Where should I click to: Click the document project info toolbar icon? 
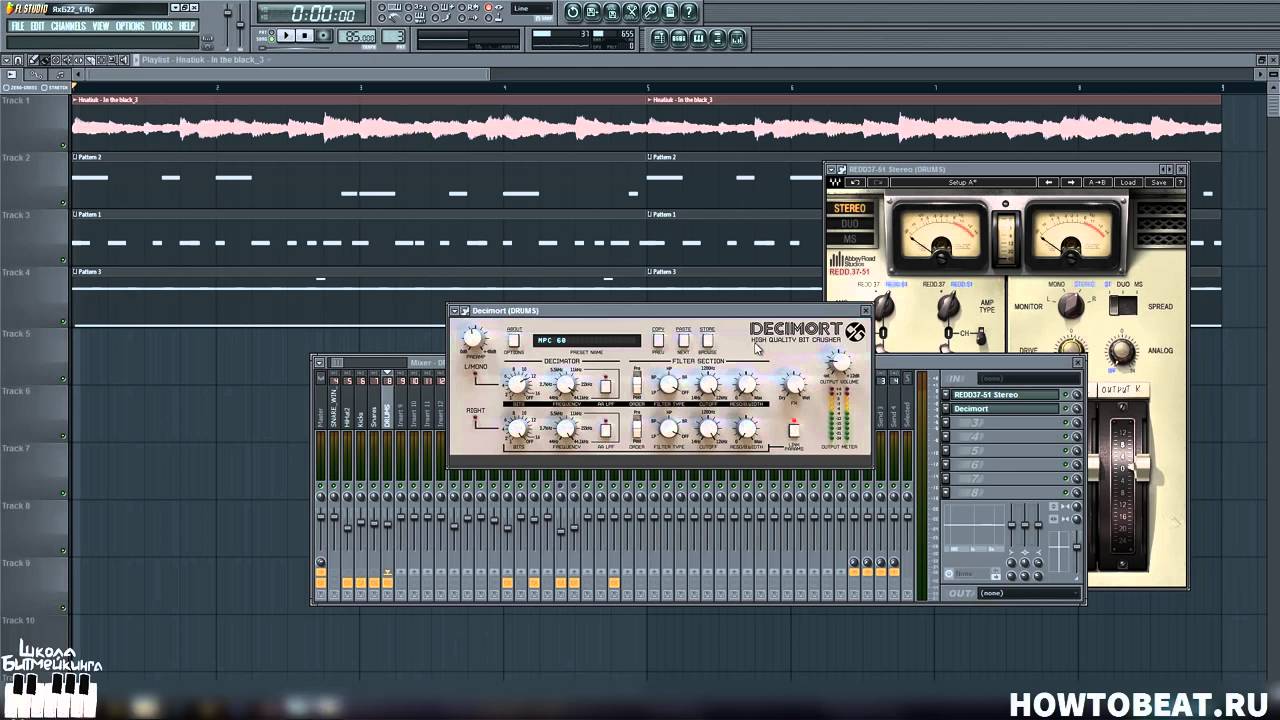click(670, 12)
